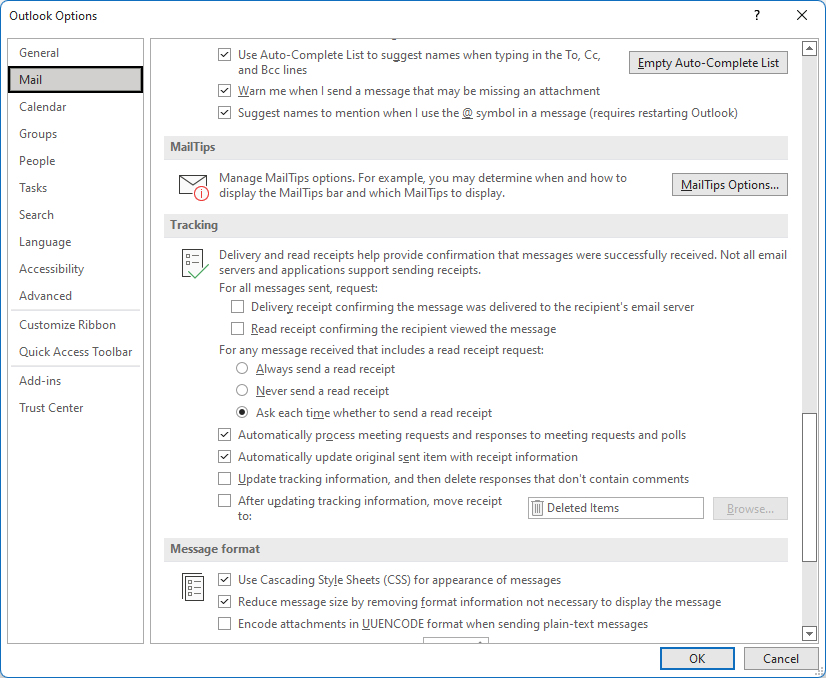Viewport: 826px width, 678px height.
Task: Toggle automatically update original sent item checkbox
Action: (x=224, y=456)
